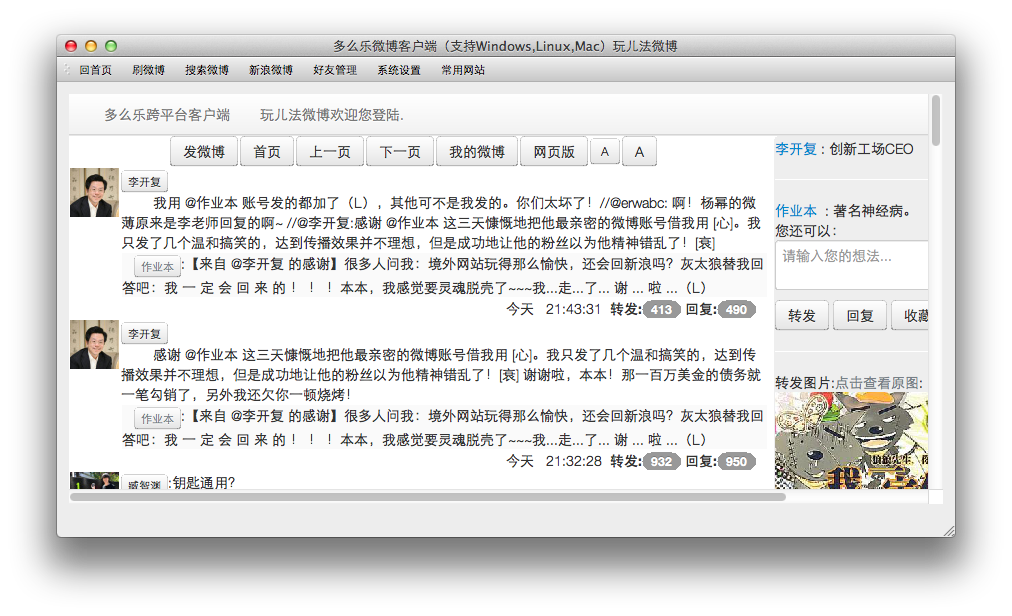Focus the 请输入您的想法 text box

(851, 265)
